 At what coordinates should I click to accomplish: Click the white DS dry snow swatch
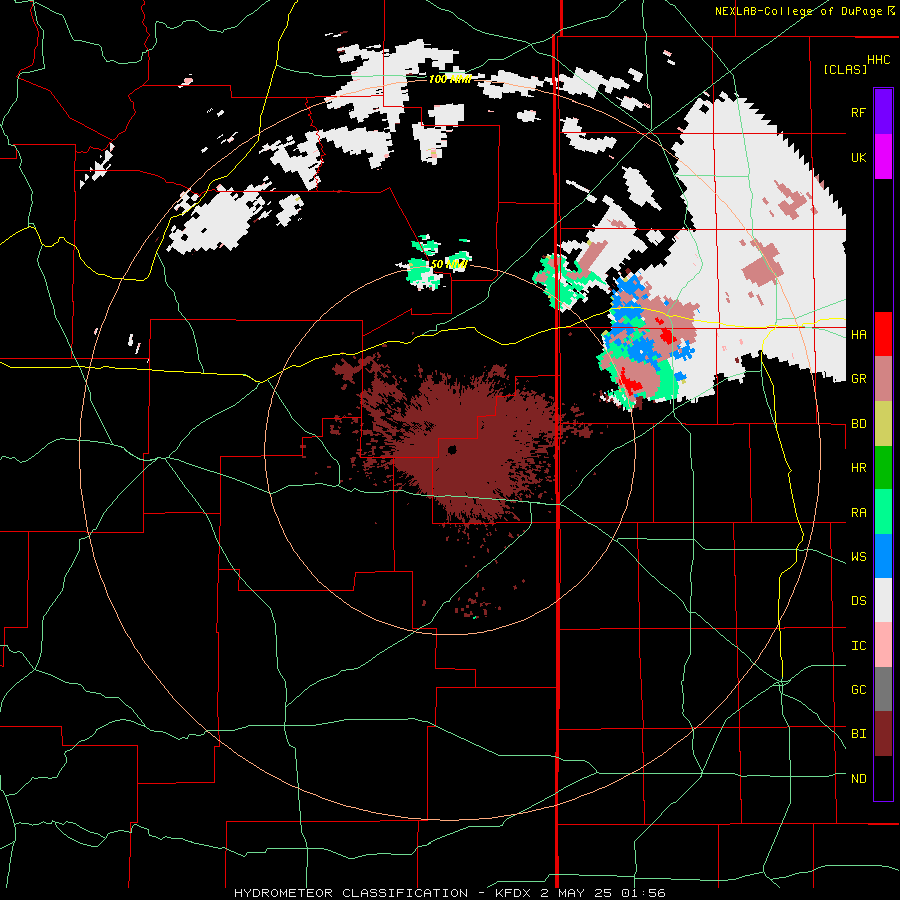pyautogui.click(x=883, y=600)
